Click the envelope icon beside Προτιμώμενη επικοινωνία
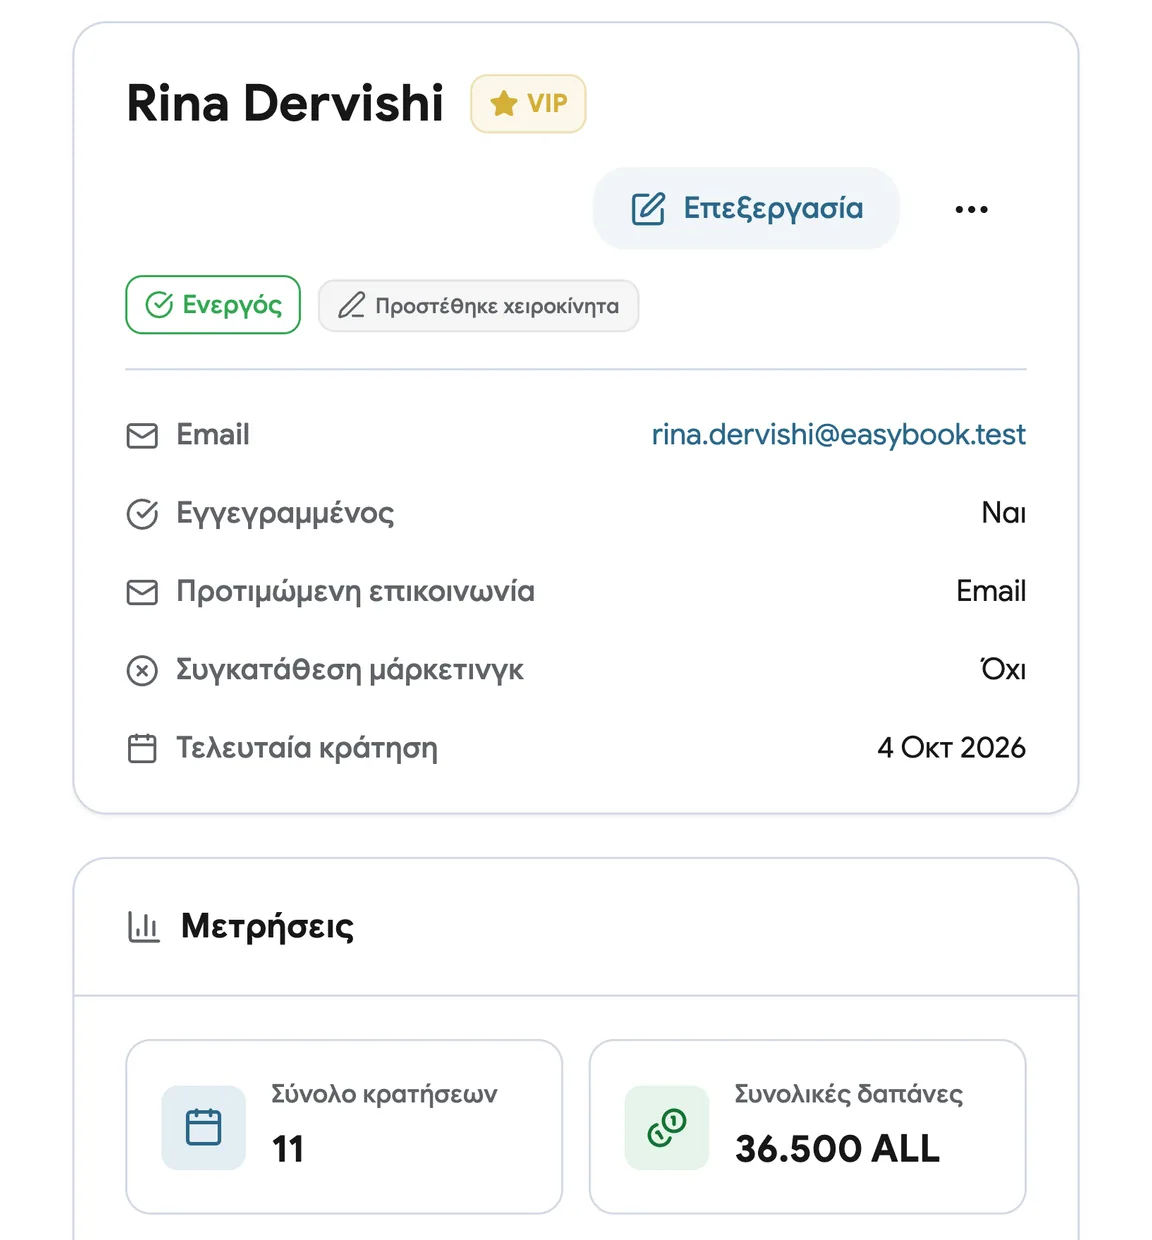 [x=142, y=592]
